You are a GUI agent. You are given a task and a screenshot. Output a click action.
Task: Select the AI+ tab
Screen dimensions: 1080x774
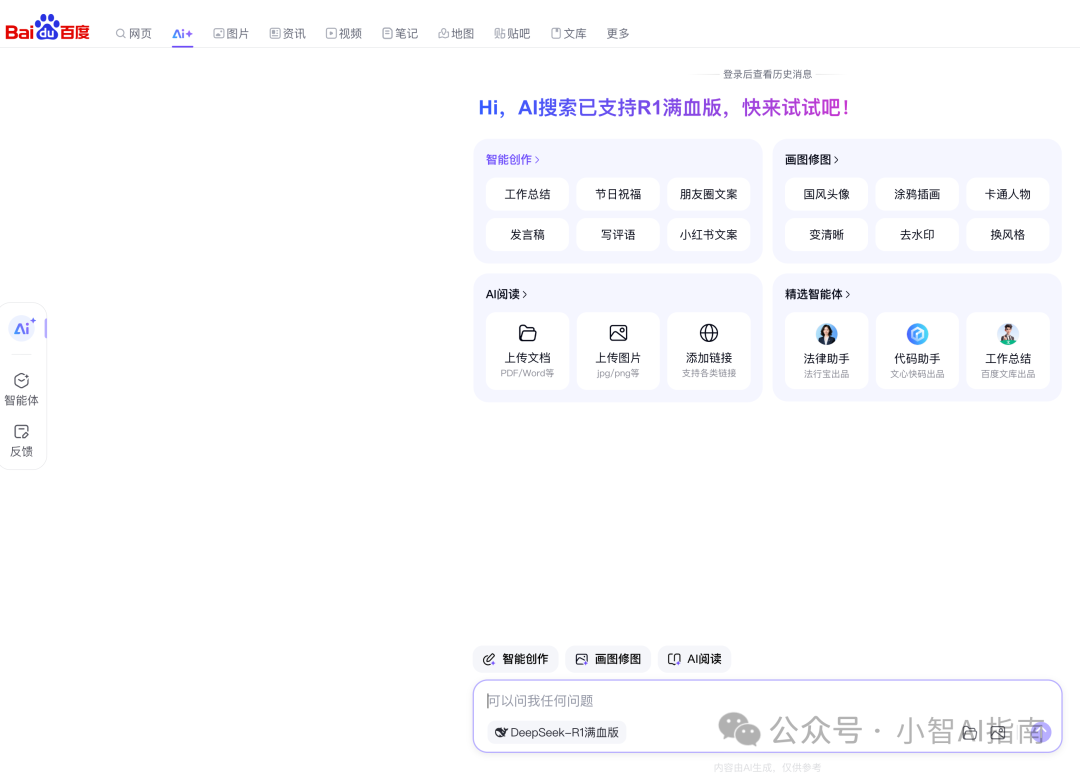(183, 33)
